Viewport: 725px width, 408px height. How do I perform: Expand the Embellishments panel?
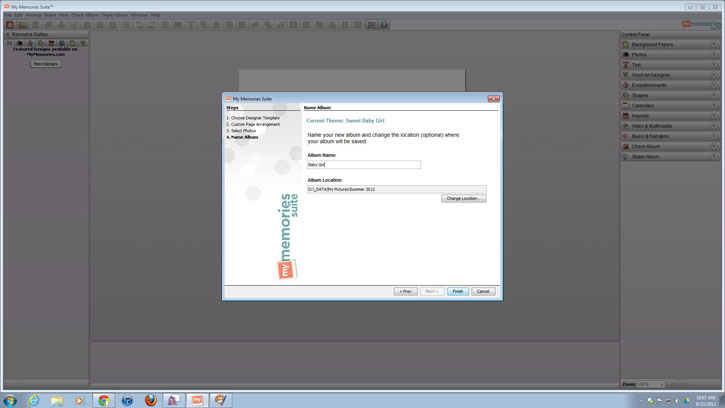(670, 85)
